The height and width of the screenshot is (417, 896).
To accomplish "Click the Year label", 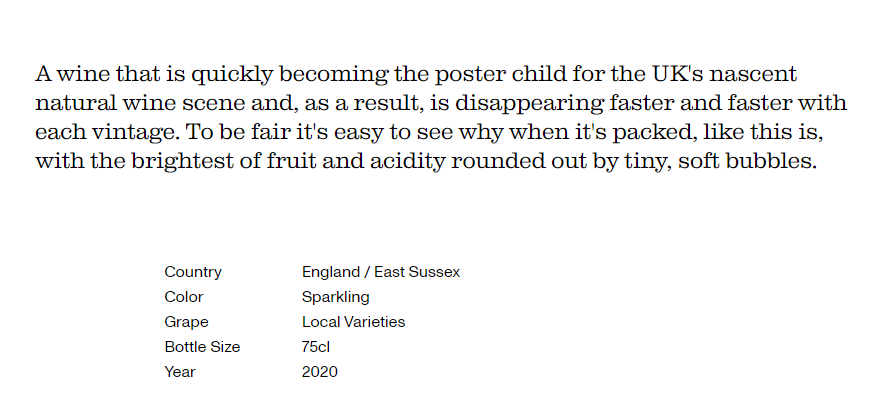I will click(x=180, y=372).
